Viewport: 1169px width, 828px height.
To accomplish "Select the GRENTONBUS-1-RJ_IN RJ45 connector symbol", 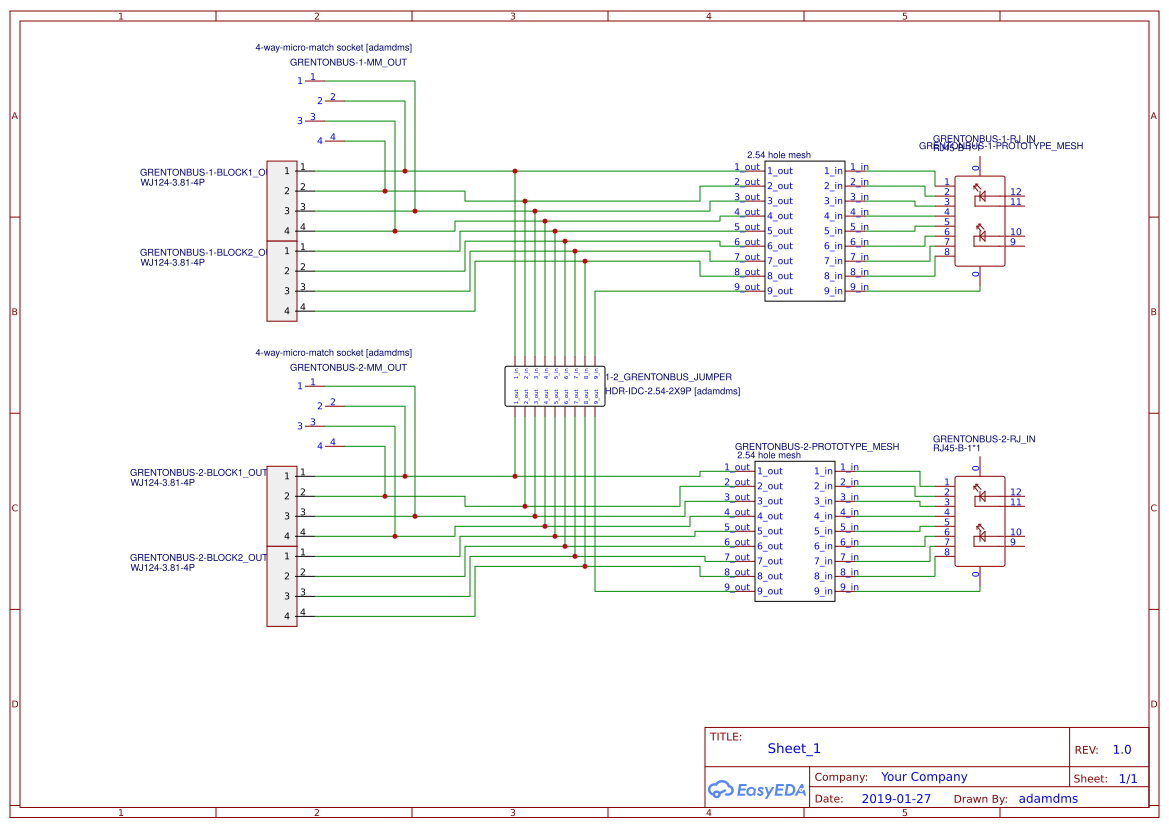I will pyautogui.click(x=980, y=220).
